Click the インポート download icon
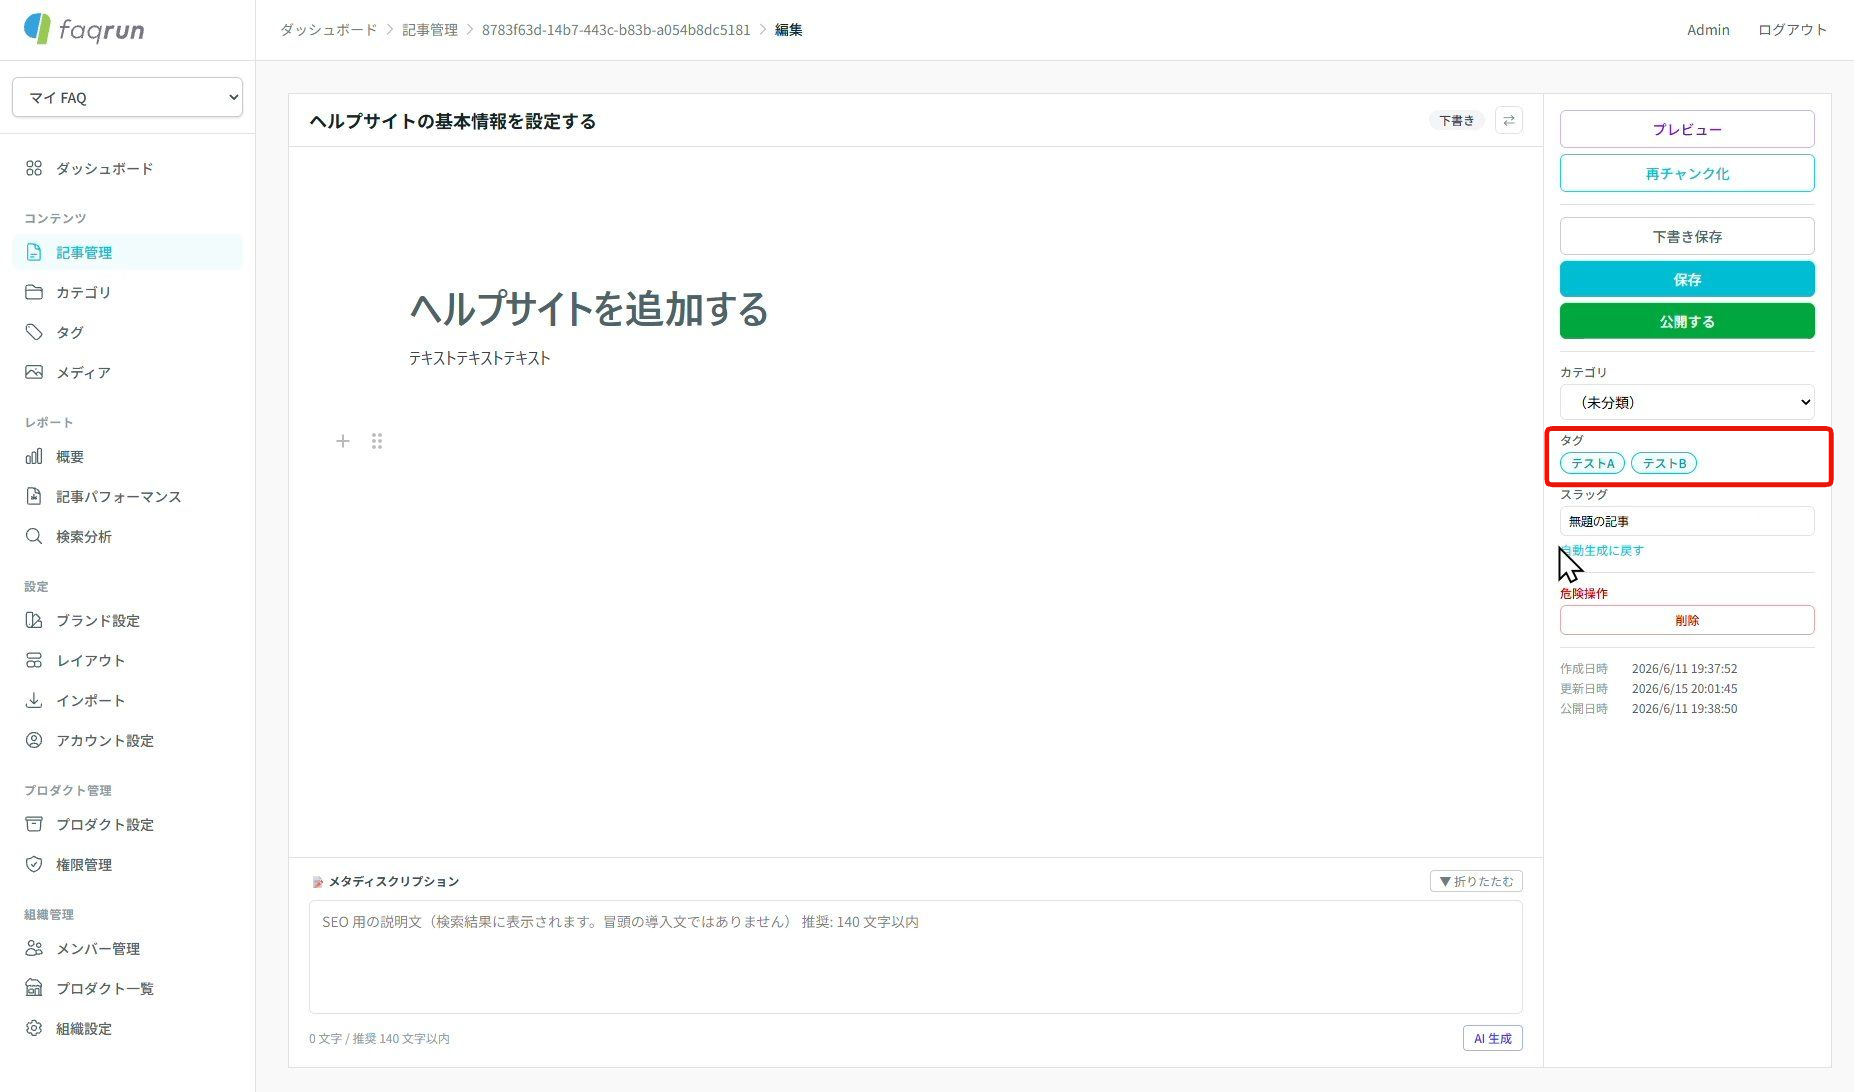1854x1092 pixels. (34, 700)
